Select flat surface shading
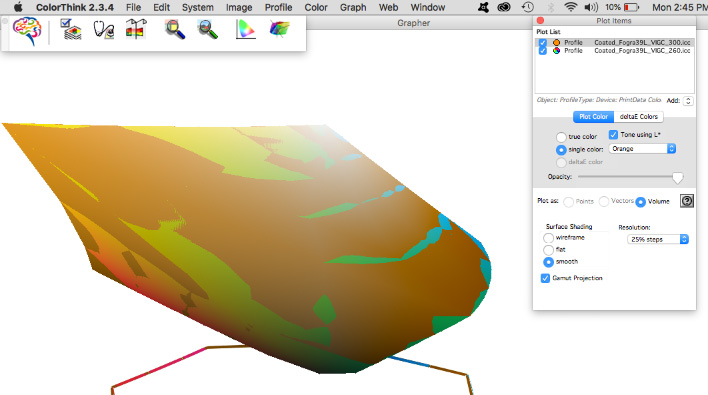This screenshot has width=708, height=395. click(548, 250)
